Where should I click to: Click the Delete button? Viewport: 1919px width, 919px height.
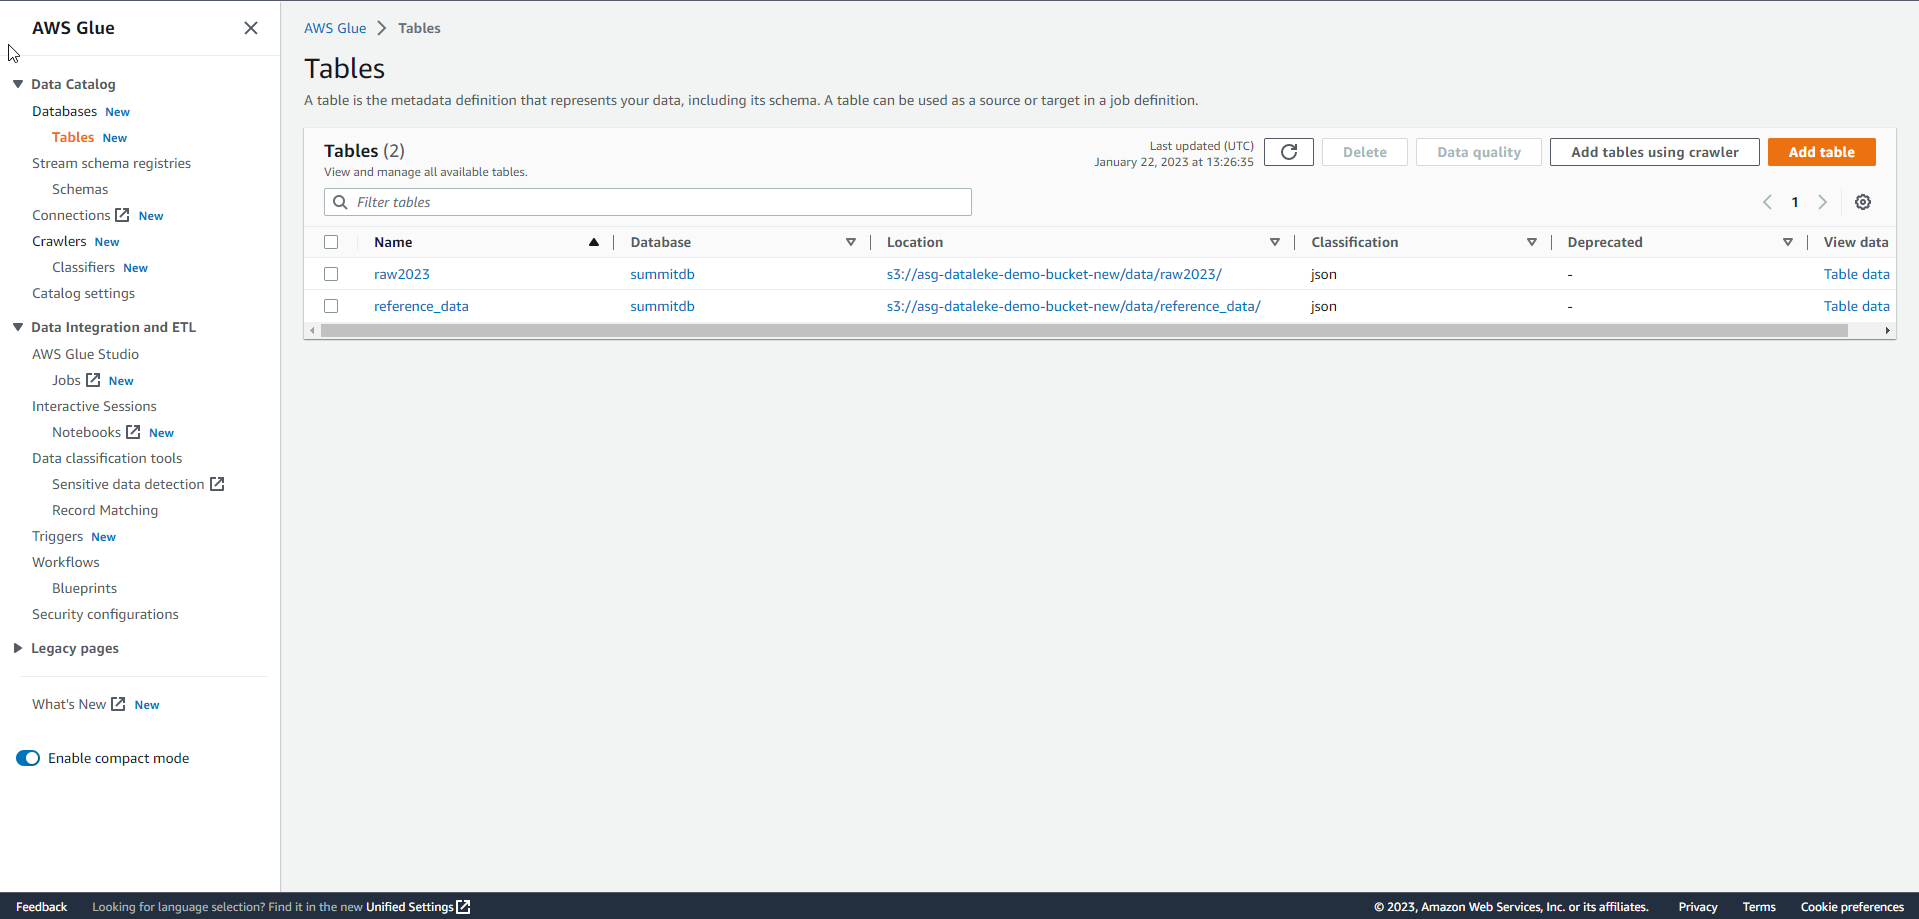(1364, 152)
